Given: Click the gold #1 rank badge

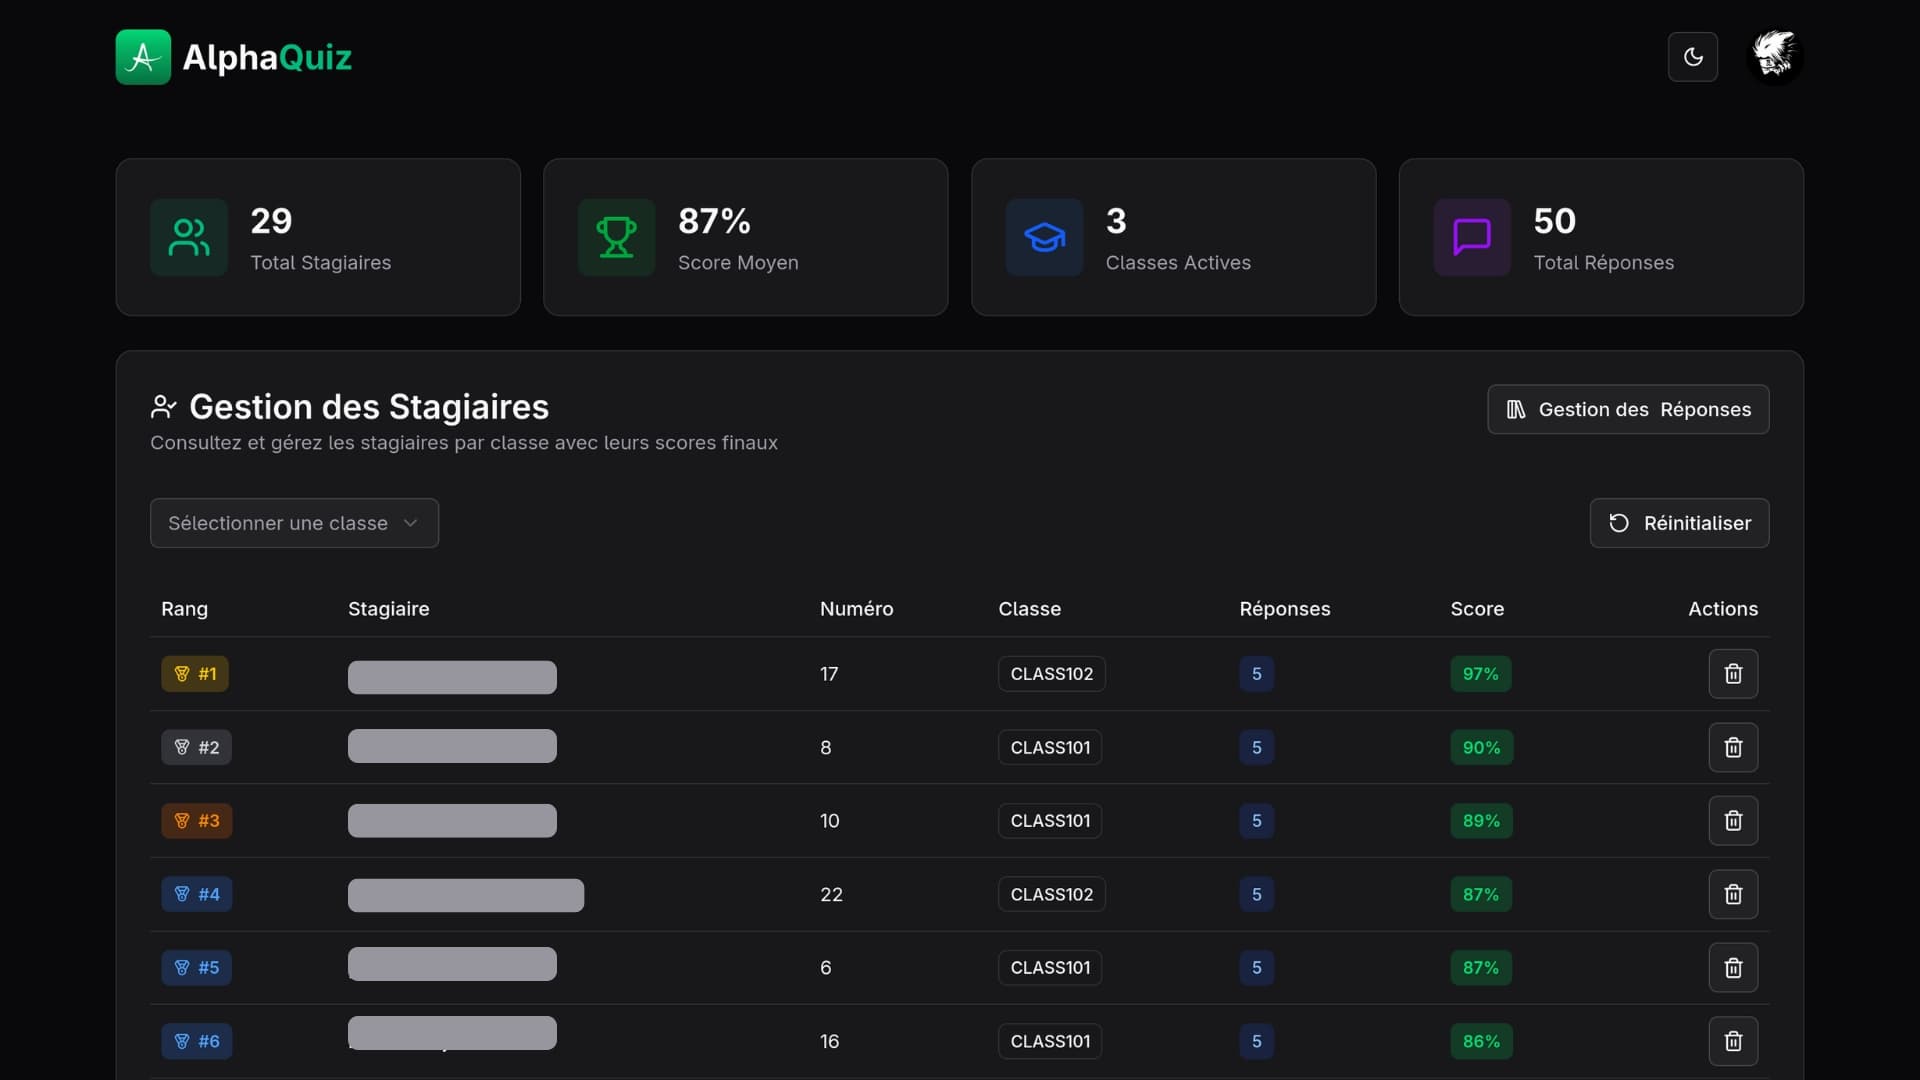Looking at the screenshot, I should [195, 674].
